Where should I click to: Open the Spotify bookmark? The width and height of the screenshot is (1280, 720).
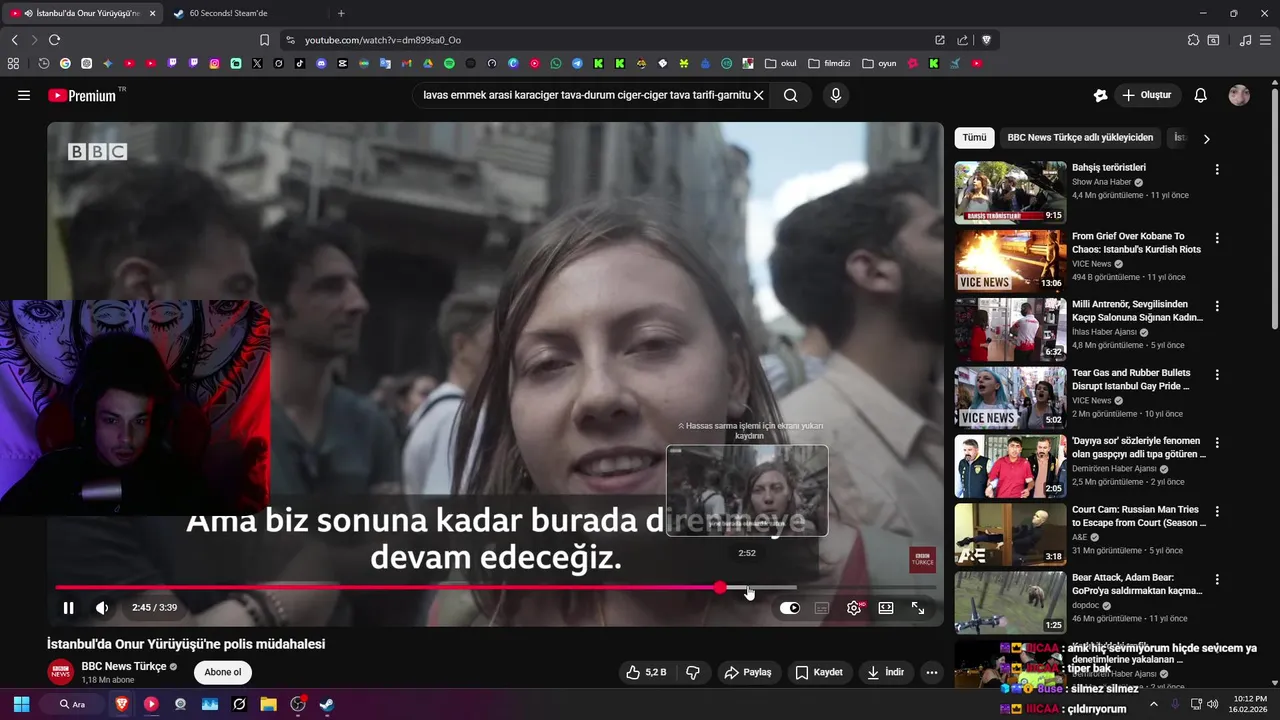(x=449, y=63)
